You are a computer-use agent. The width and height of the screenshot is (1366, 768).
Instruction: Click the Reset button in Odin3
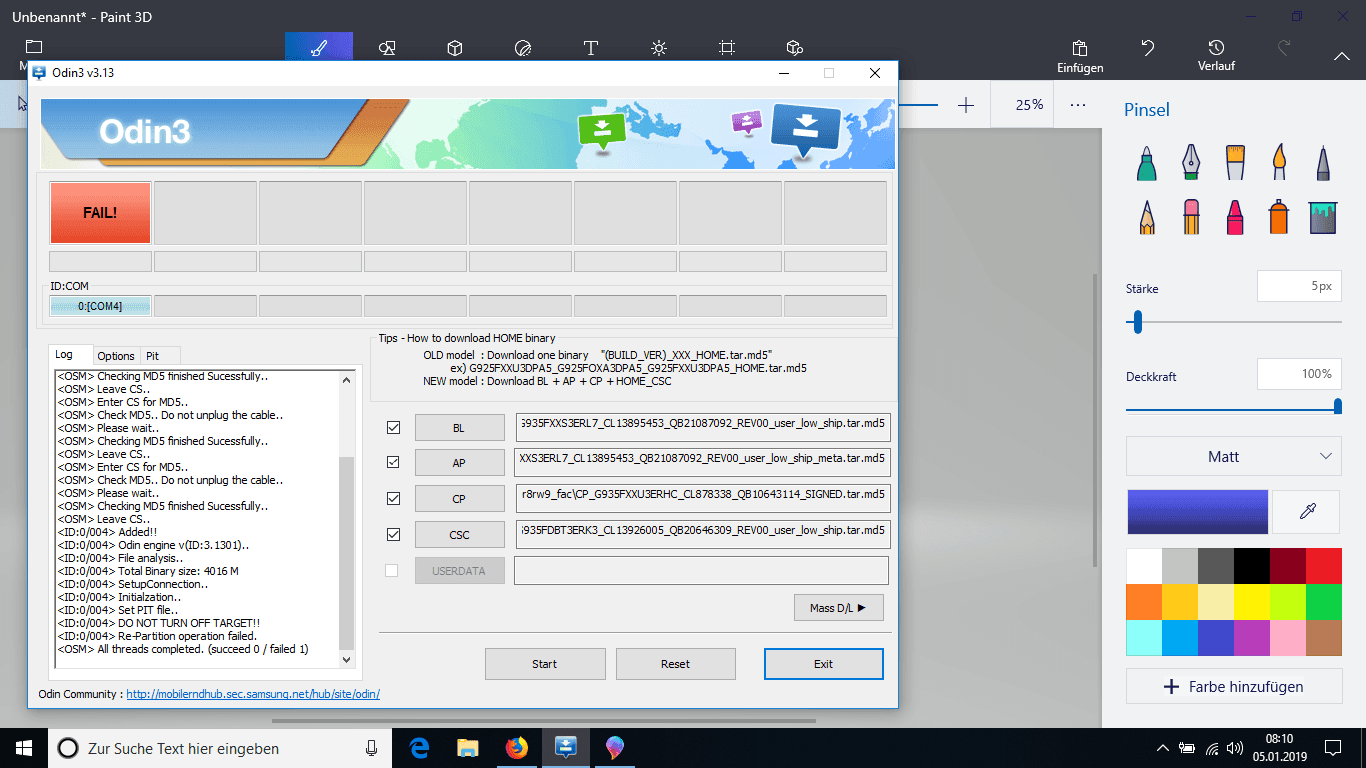tap(676, 663)
